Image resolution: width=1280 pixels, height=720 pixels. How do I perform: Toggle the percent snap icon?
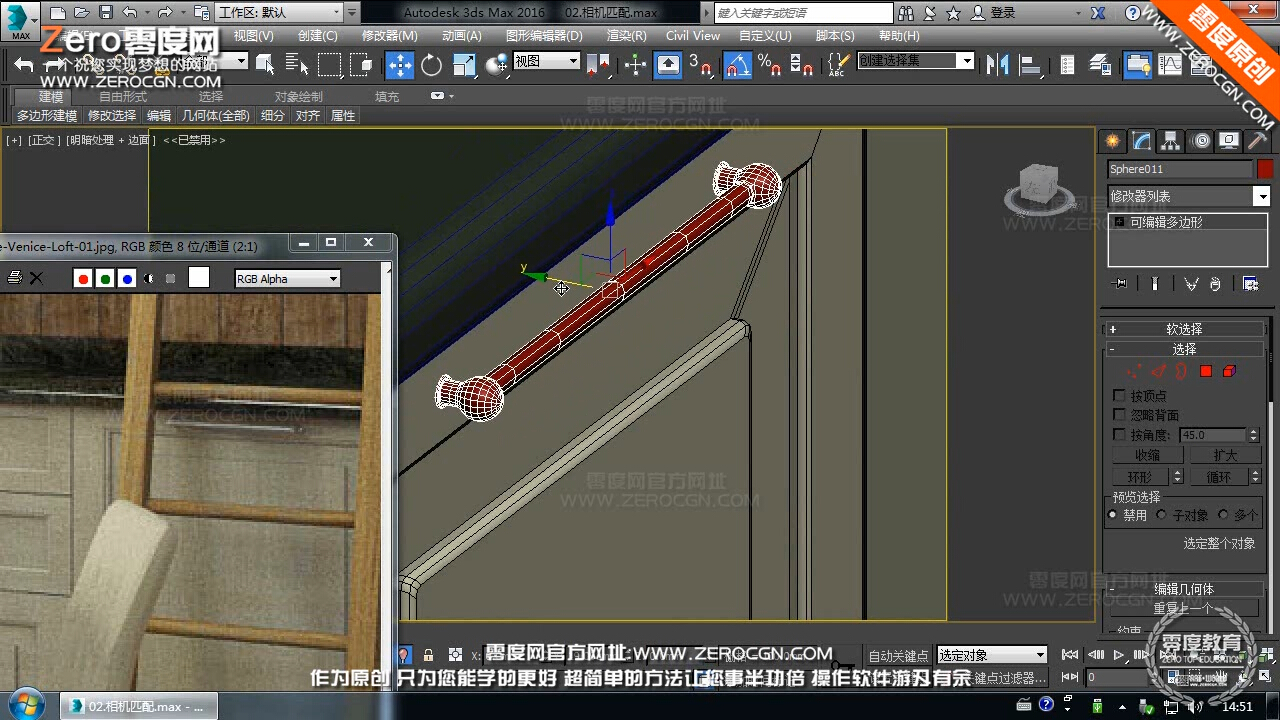click(770, 66)
